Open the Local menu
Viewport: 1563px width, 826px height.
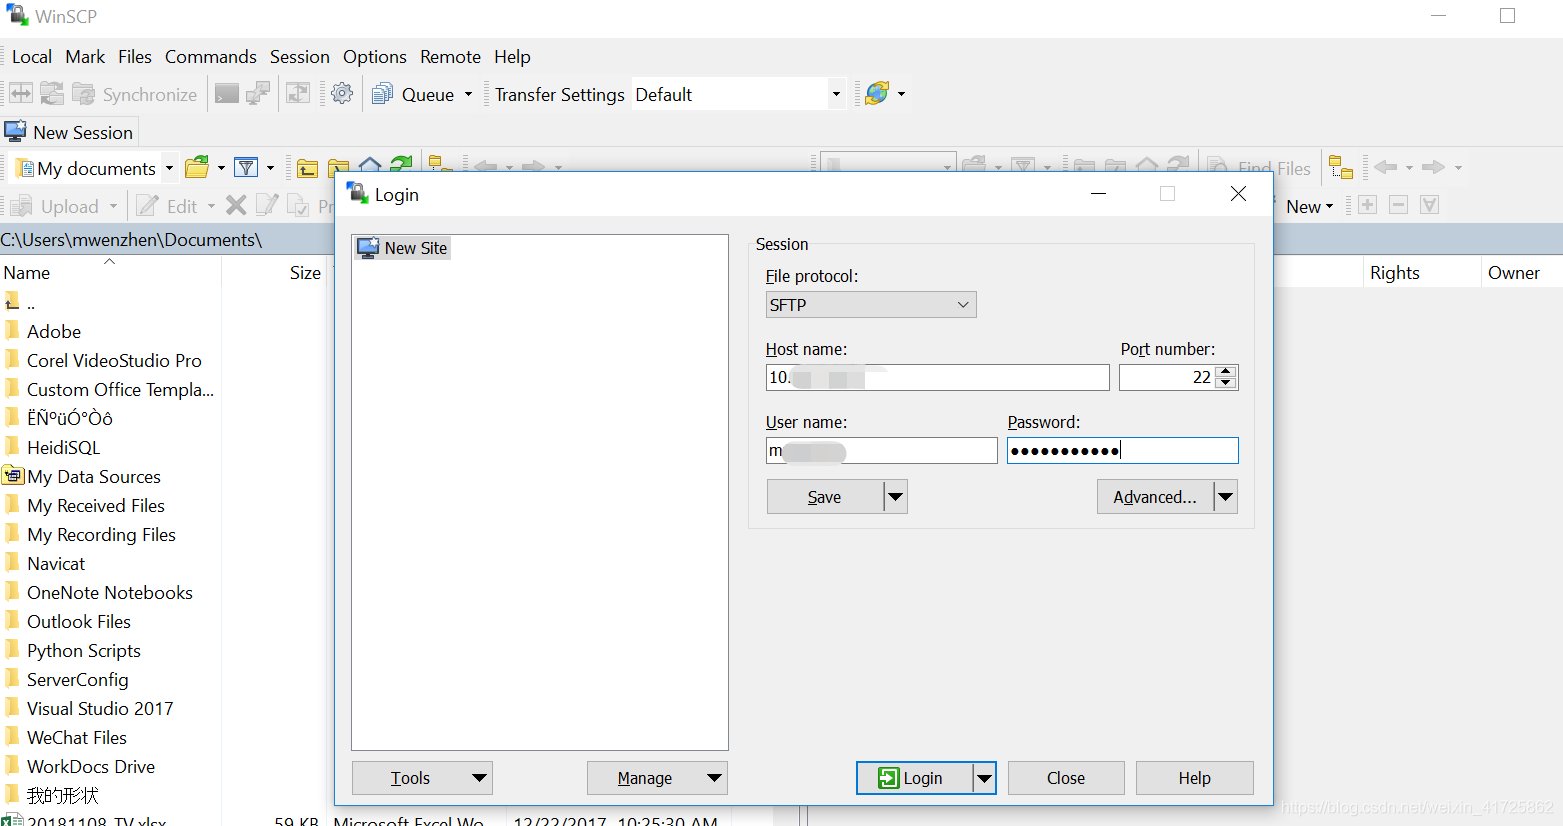coord(32,57)
